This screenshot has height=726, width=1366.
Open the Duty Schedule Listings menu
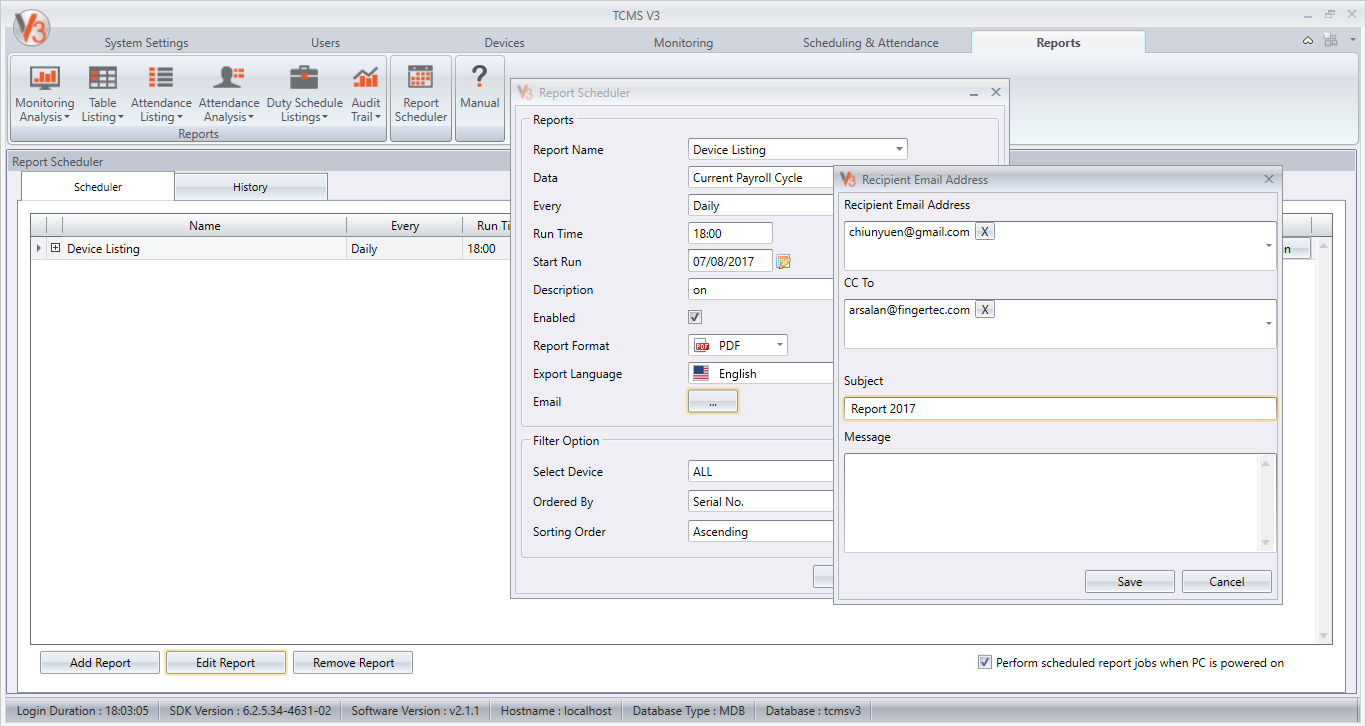(304, 93)
